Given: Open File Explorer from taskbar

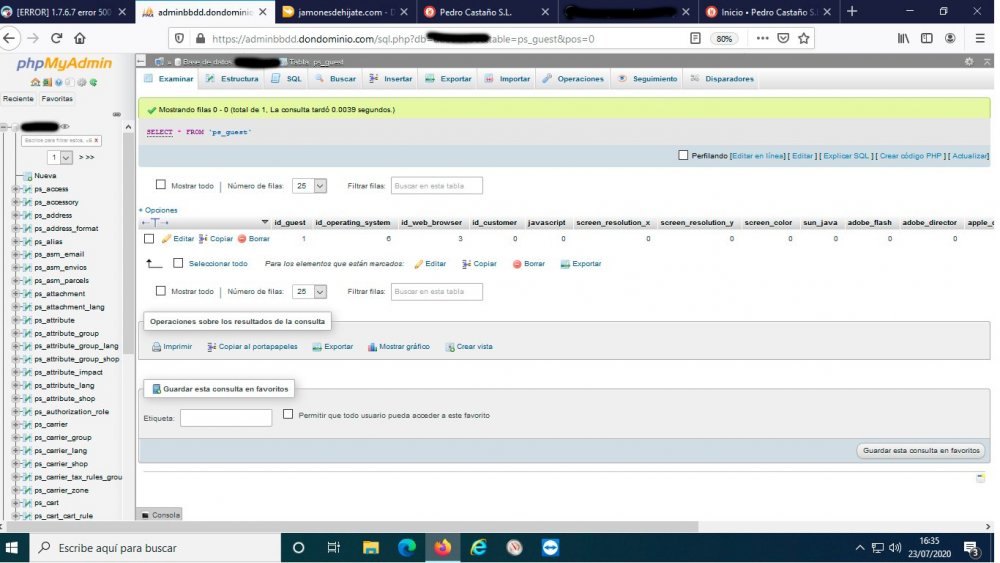Looking at the screenshot, I should tap(371, 548).
